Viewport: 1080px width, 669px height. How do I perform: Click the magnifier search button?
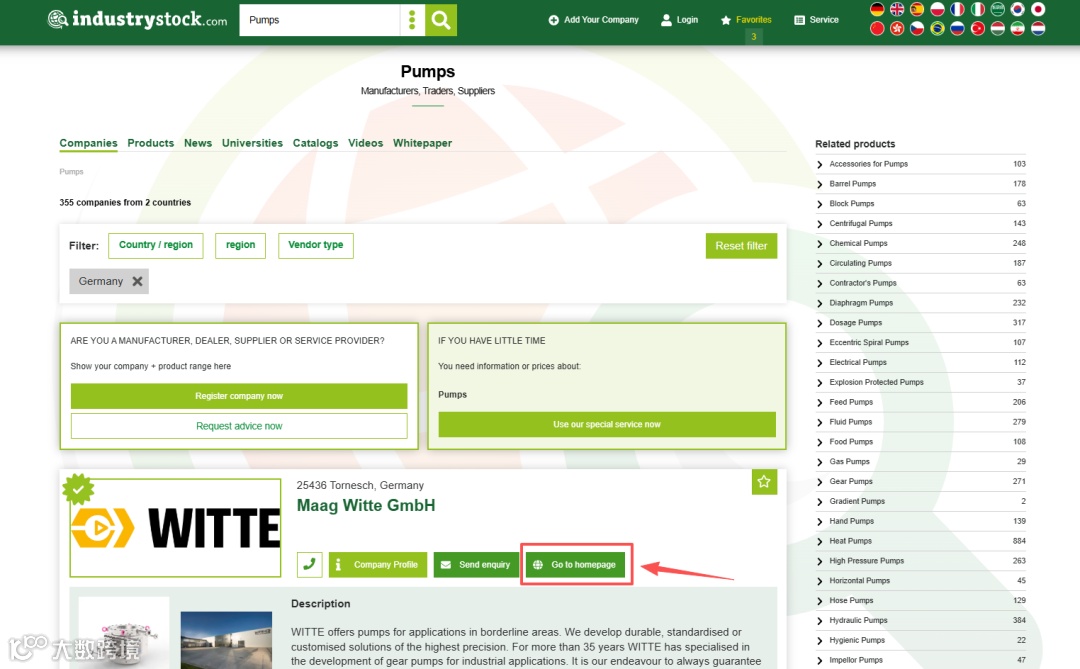[x=441, y=20]
